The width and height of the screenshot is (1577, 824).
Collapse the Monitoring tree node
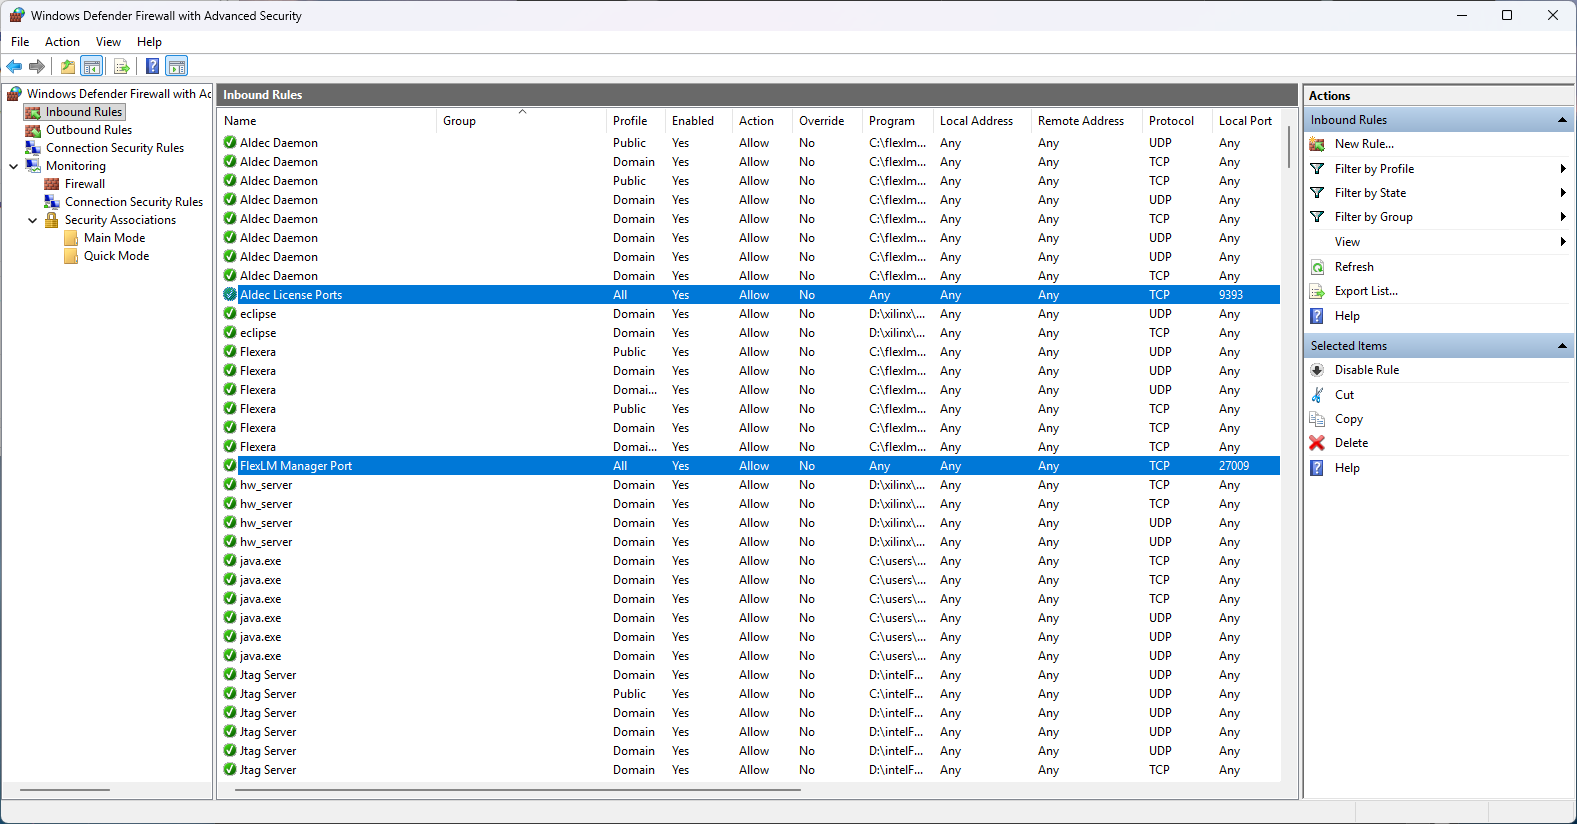click(13, 166)
